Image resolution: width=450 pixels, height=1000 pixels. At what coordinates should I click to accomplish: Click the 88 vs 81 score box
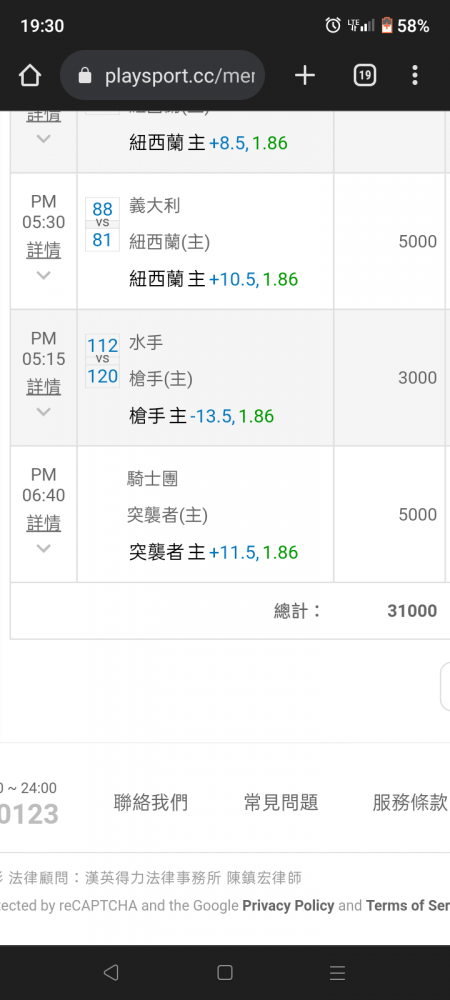(102, 224)
